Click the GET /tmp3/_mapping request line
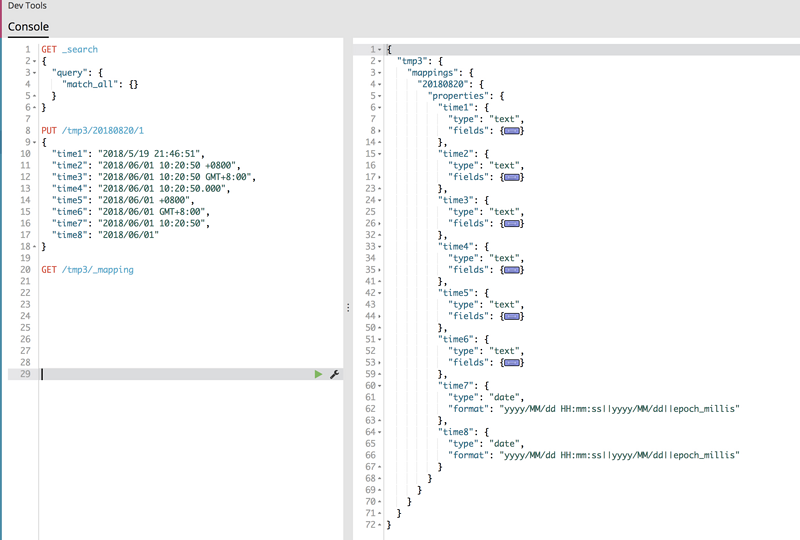The width and height of the screenshot is (800, 540). [x=87, y=270]
